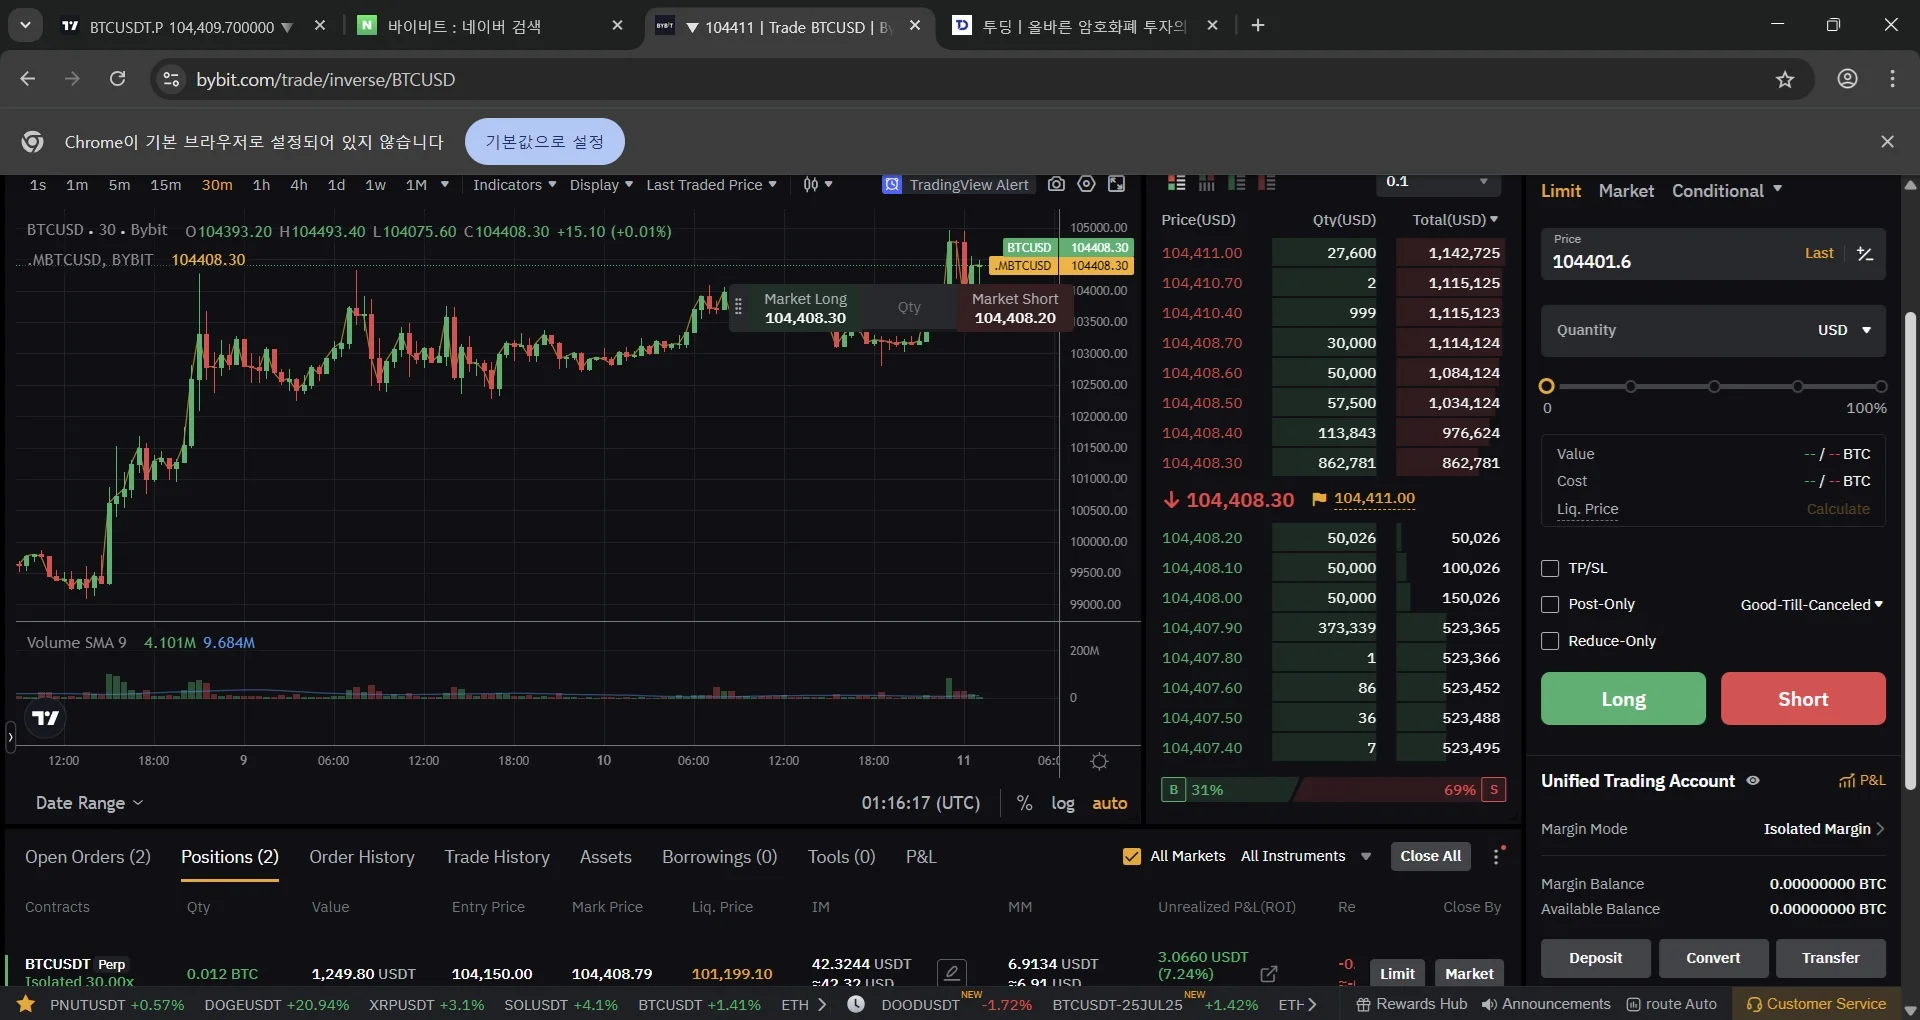This screenshot has width=1920, height=1020.
Task: Click the Deposit button
Action: [x=1595, y=958]
